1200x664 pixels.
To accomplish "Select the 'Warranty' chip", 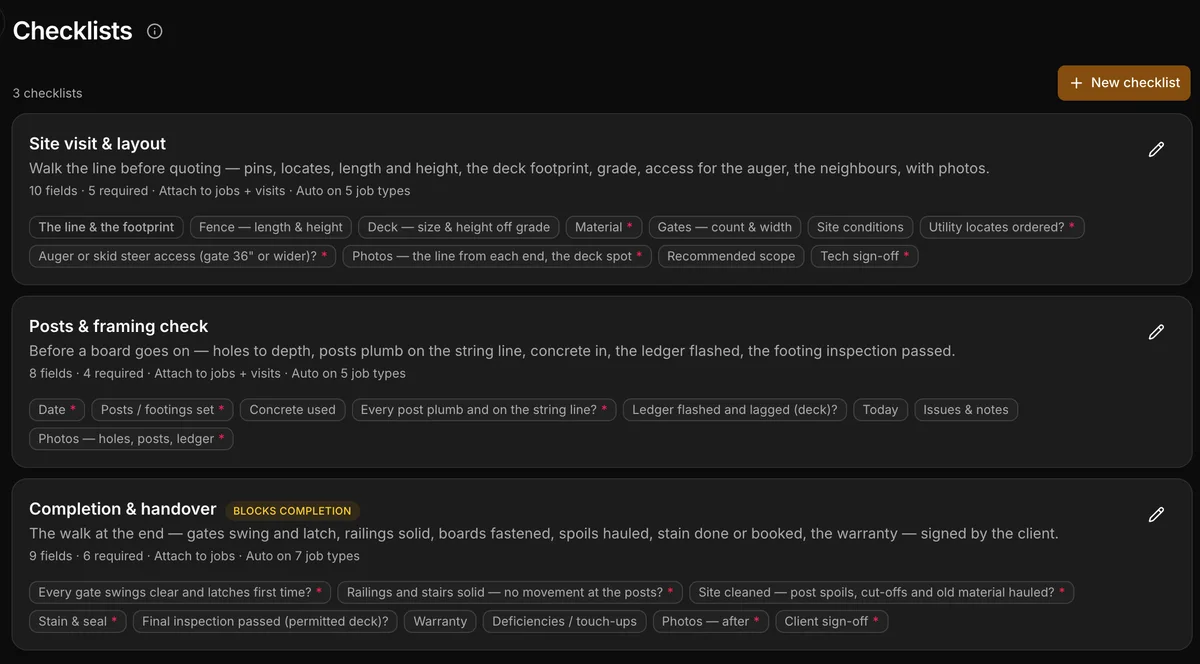I will coord(440,621).
